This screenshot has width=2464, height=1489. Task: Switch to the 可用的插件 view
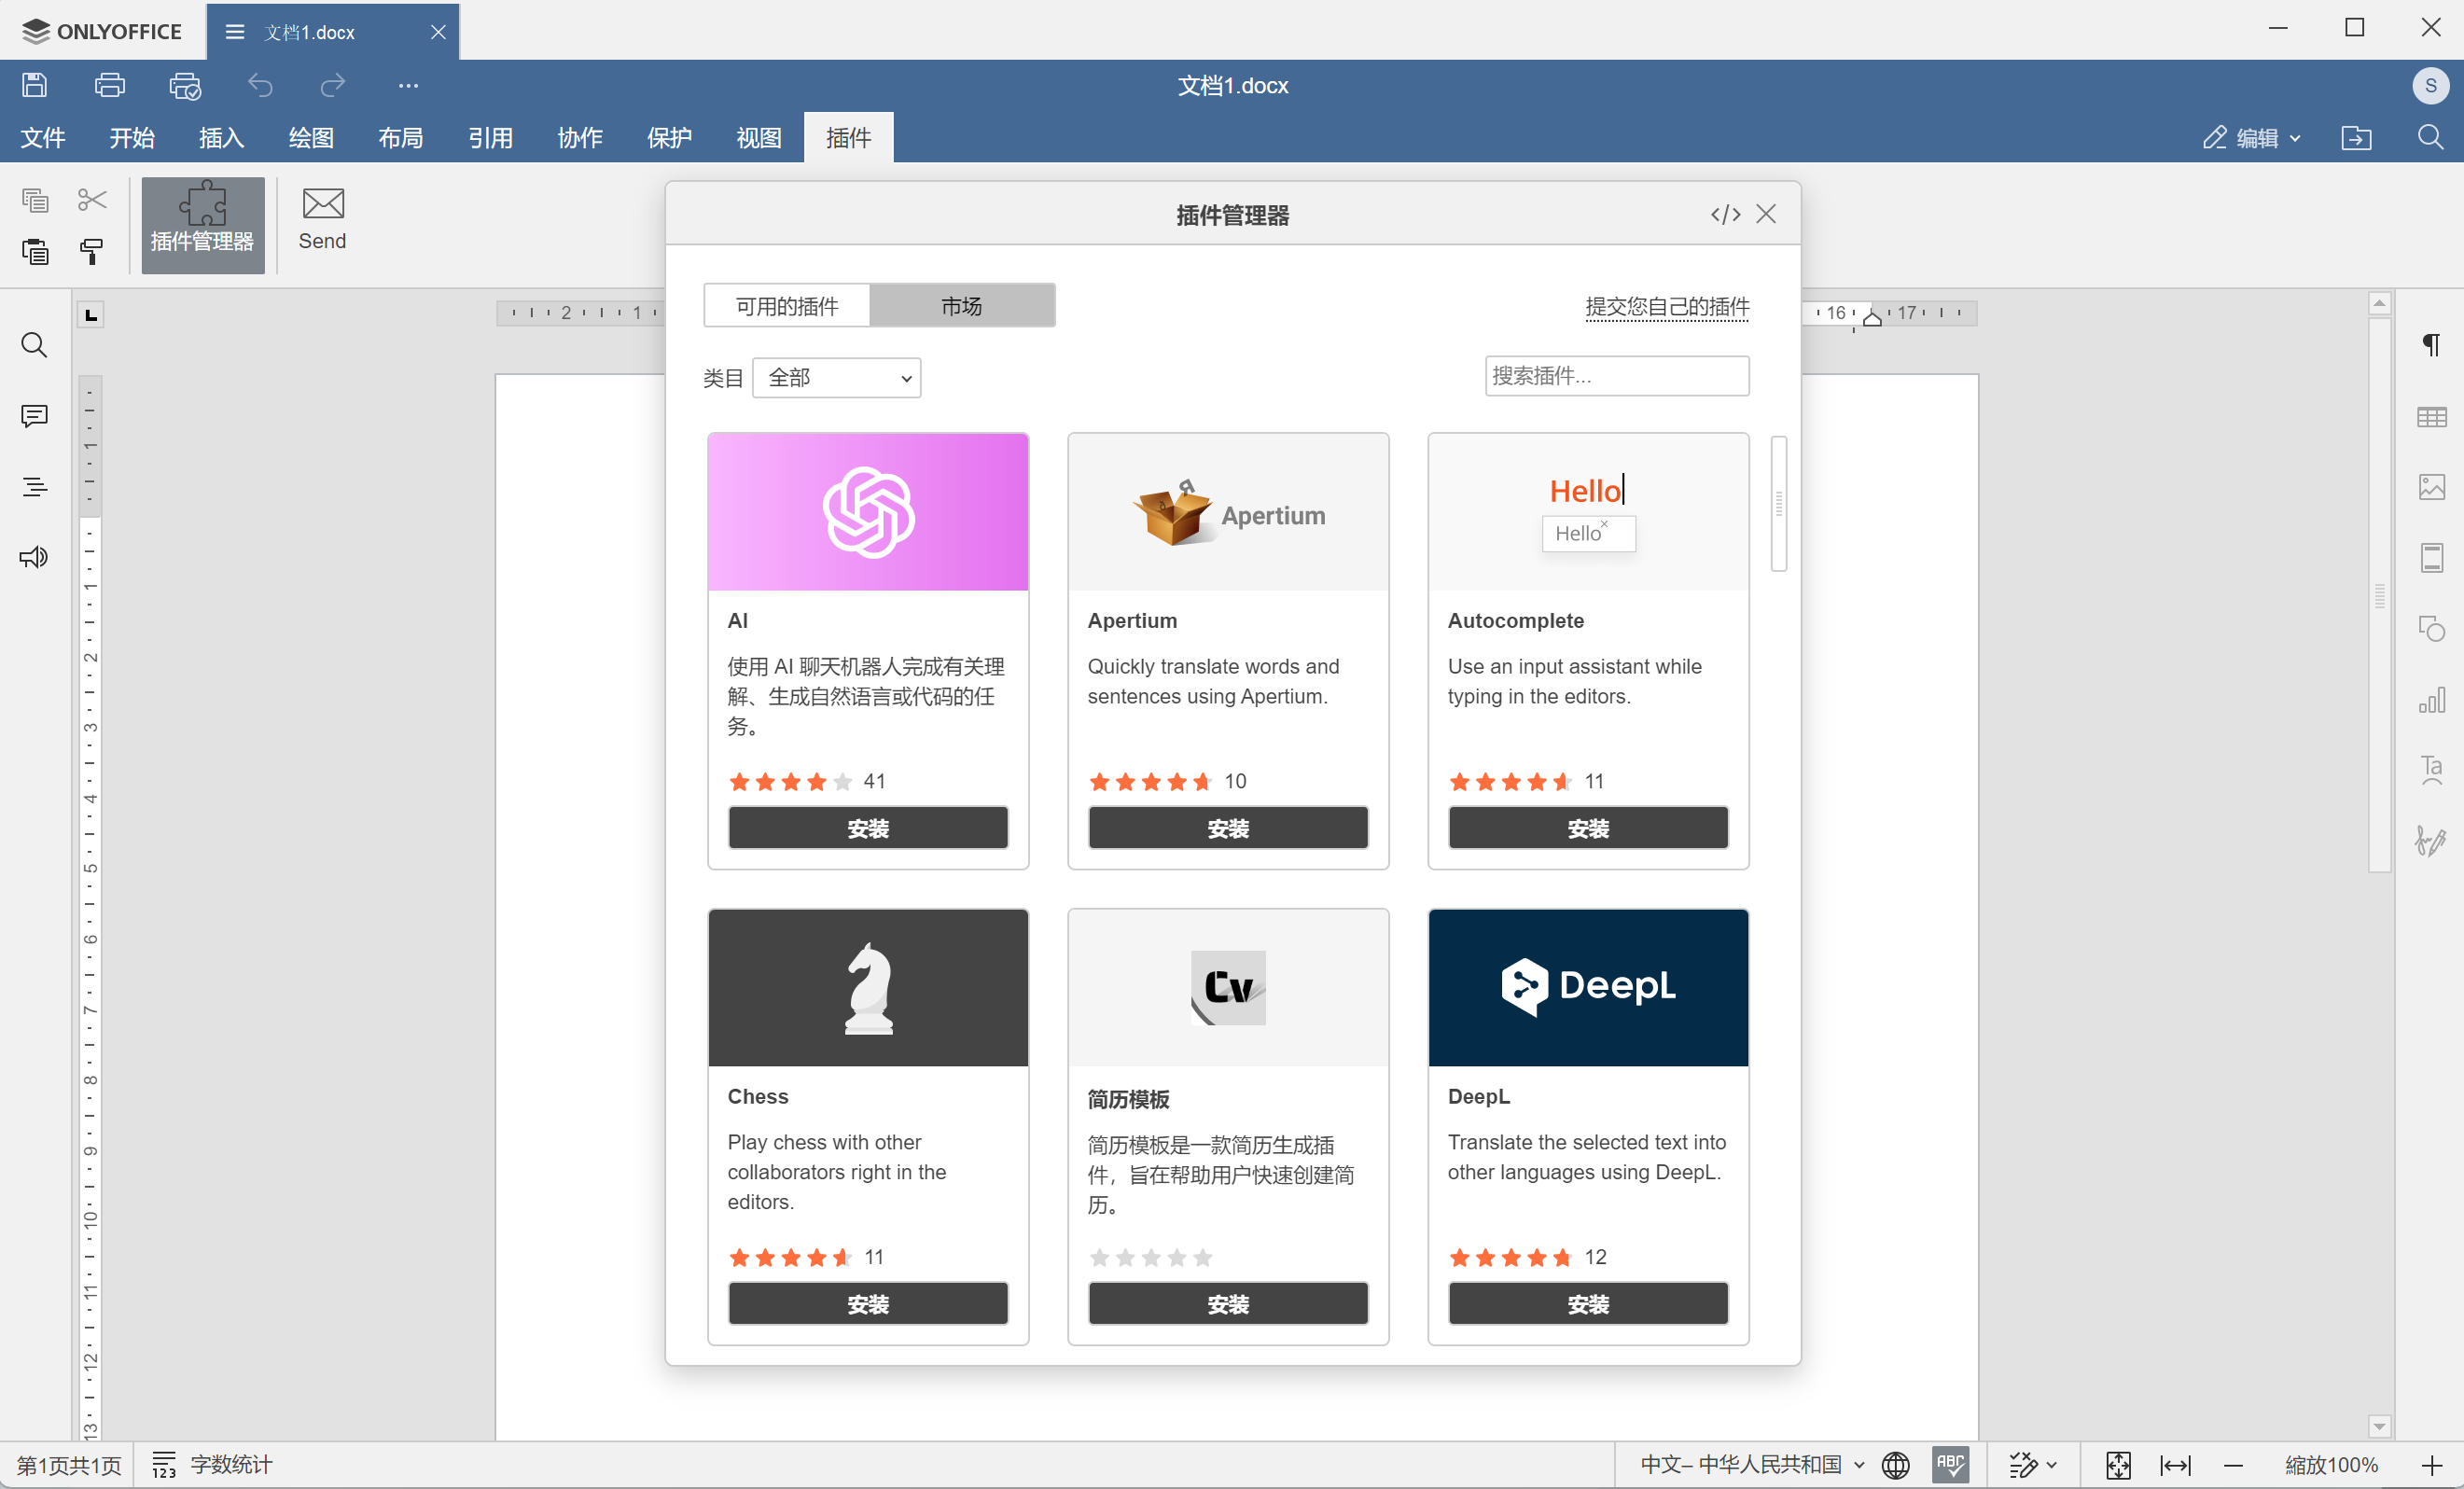click(x=787, y=306)
